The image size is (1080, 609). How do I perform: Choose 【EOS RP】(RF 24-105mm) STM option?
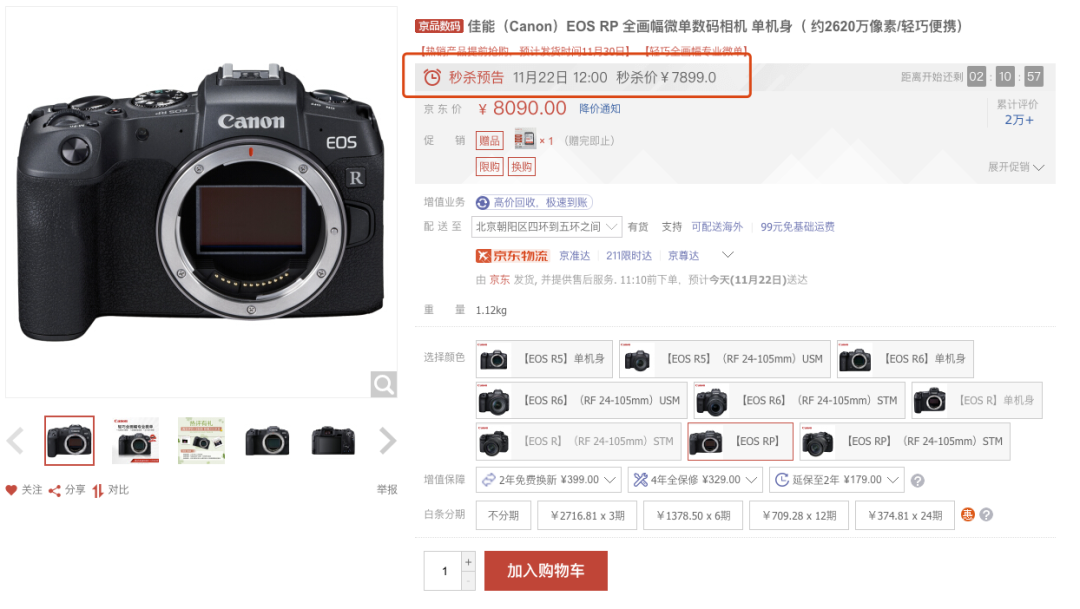tap(904, 442)
